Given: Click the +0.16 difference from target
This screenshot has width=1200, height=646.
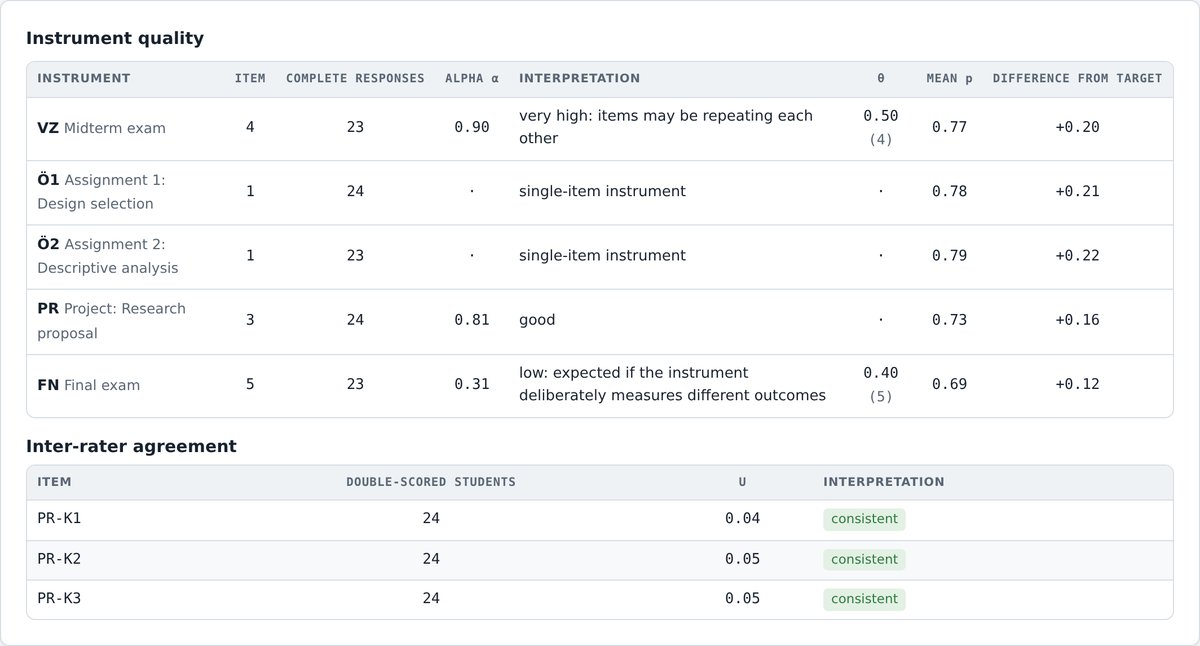Looking at the screenshot, I should [x=1077, y=320].
